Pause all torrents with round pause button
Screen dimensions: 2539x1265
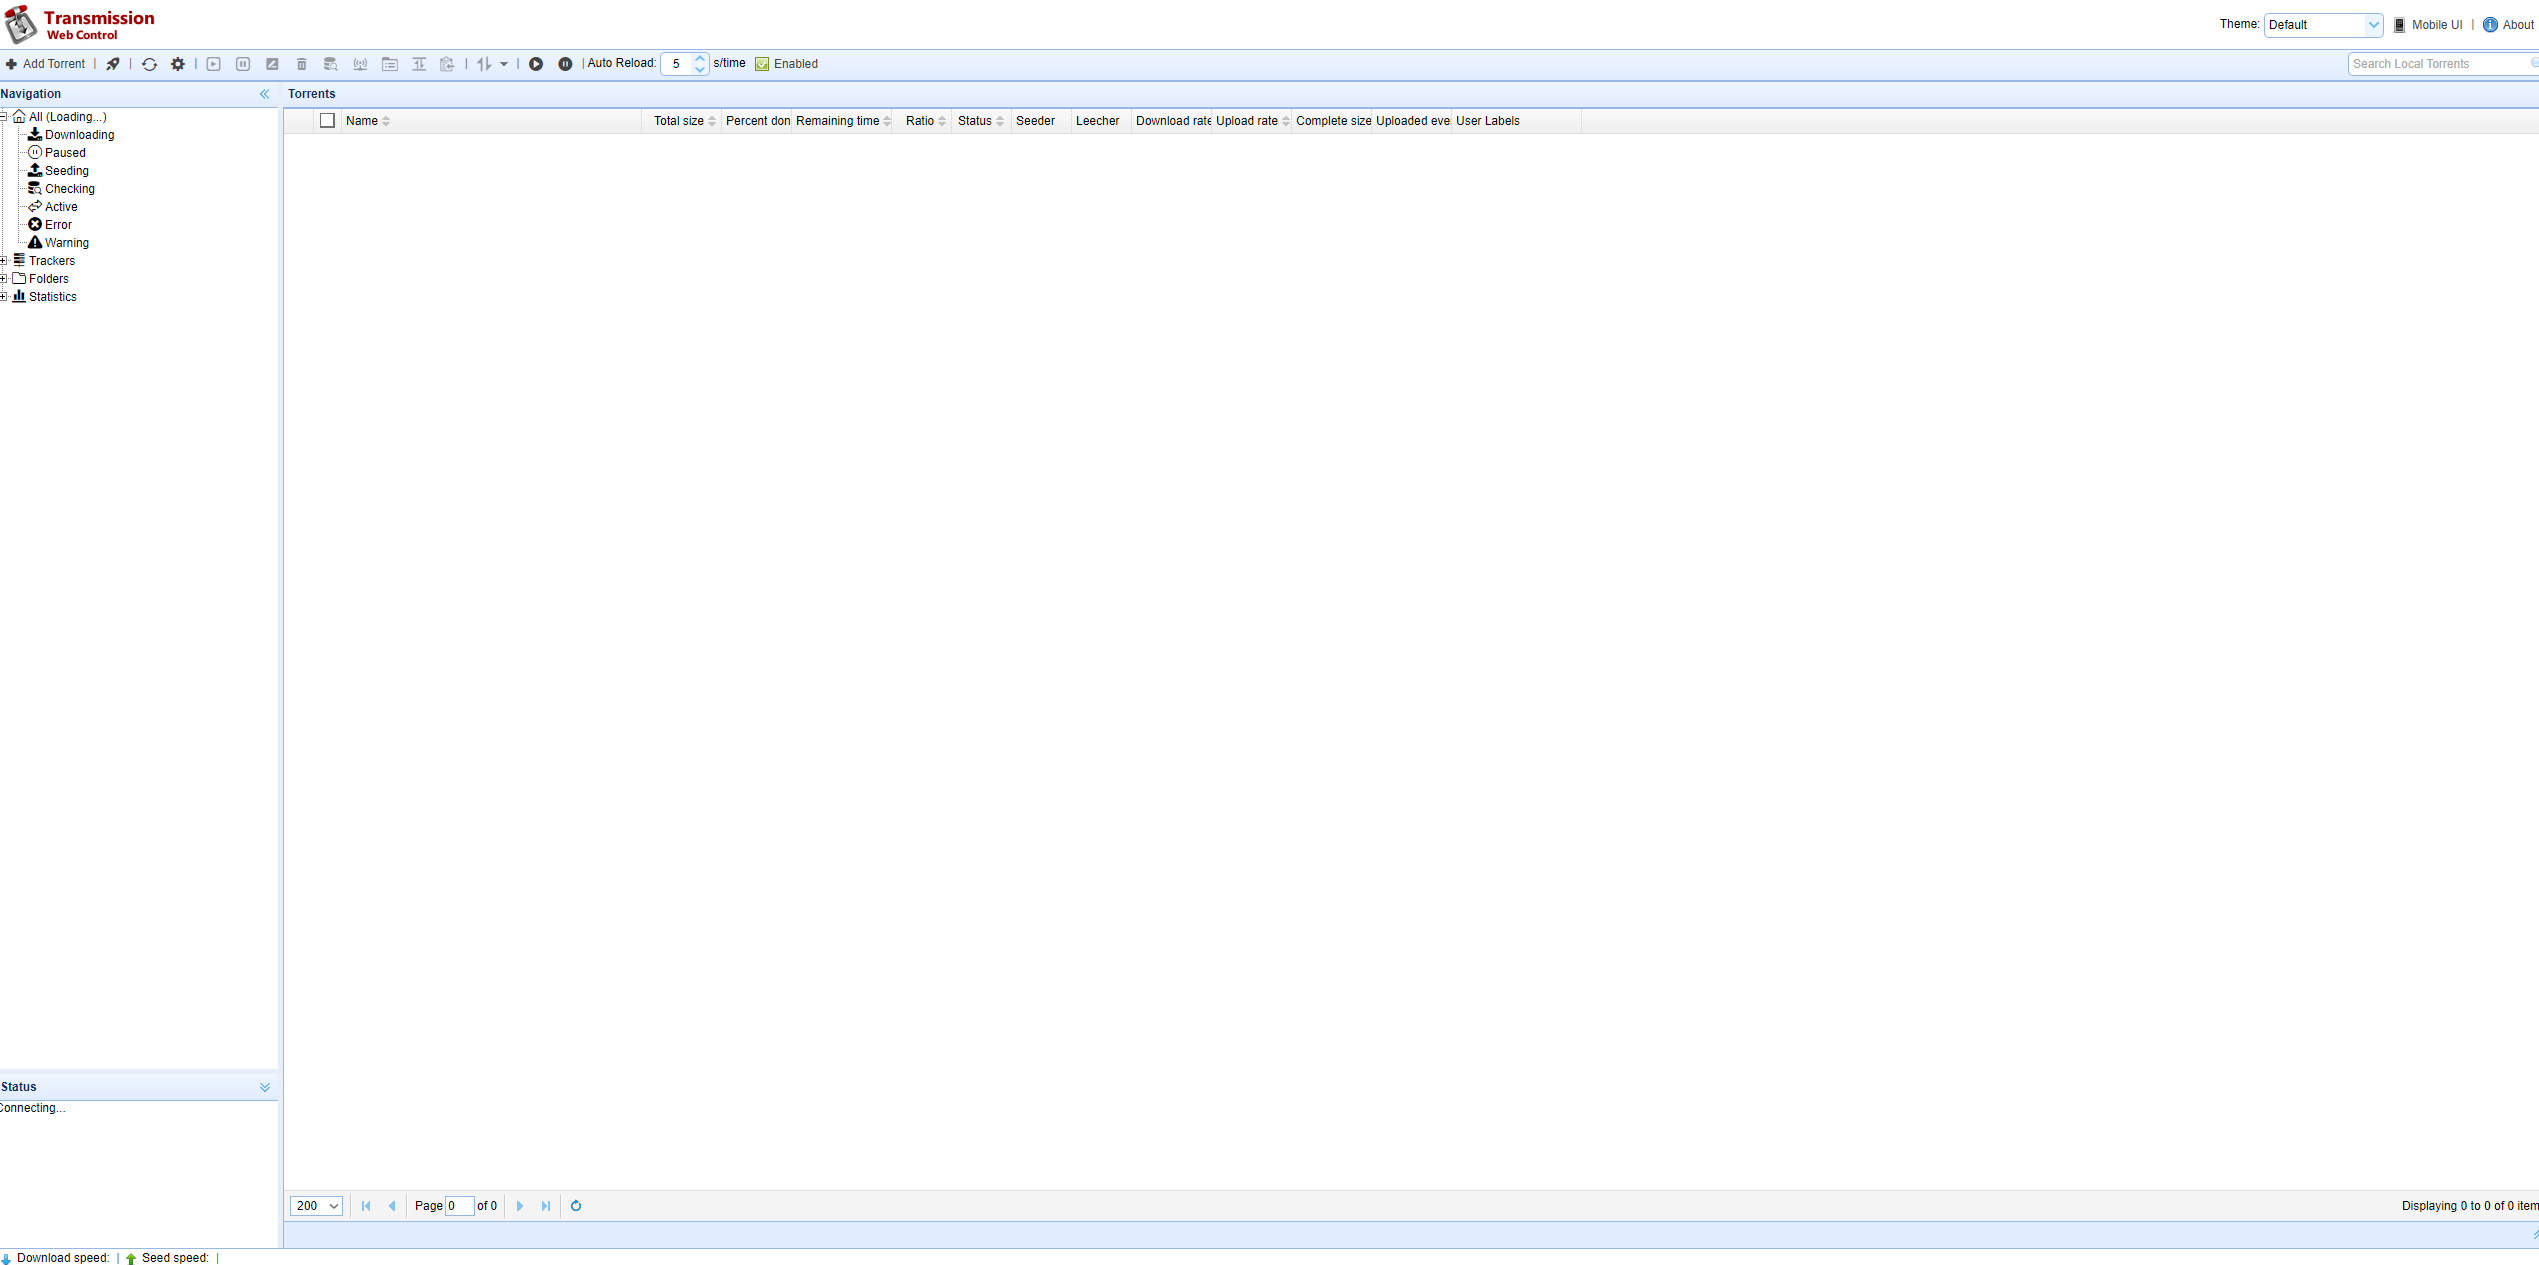coord(565,64)
